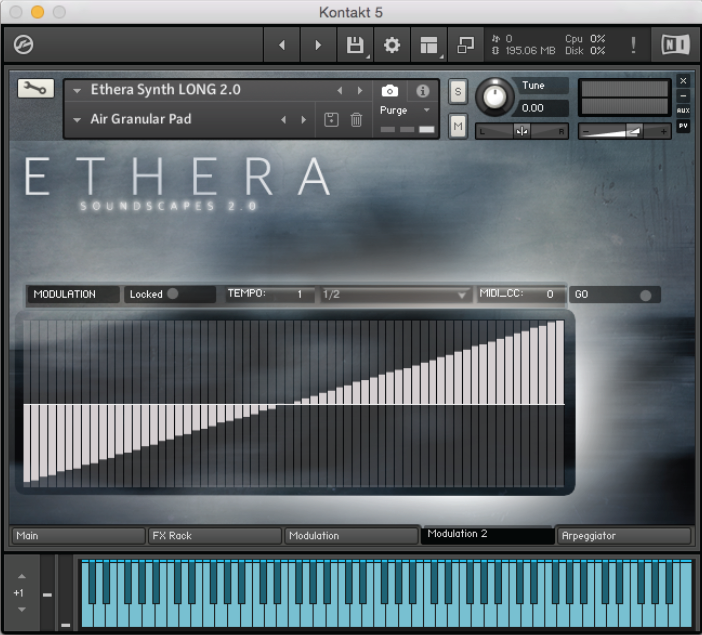Click the tallest rightmost step bar

point(560,363)
